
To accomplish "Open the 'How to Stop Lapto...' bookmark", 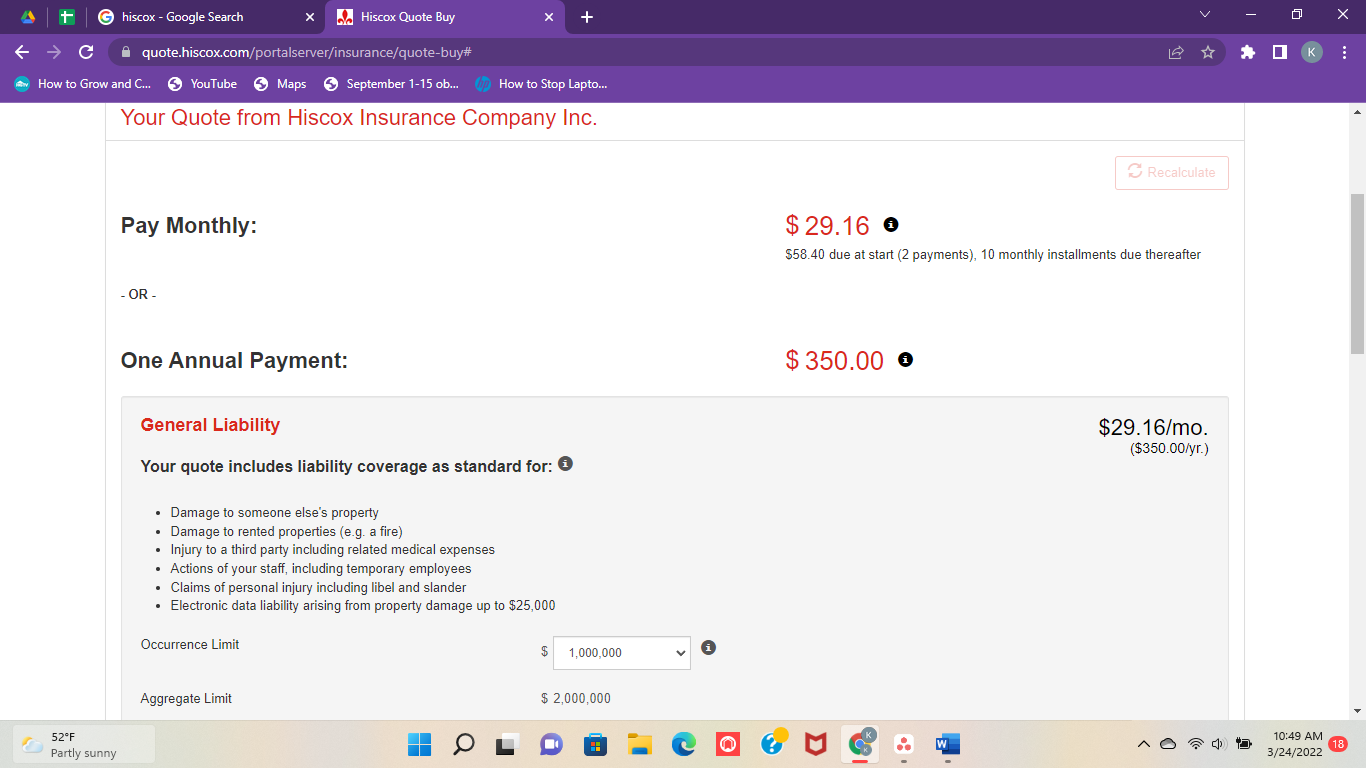I will tap(541, 84).
